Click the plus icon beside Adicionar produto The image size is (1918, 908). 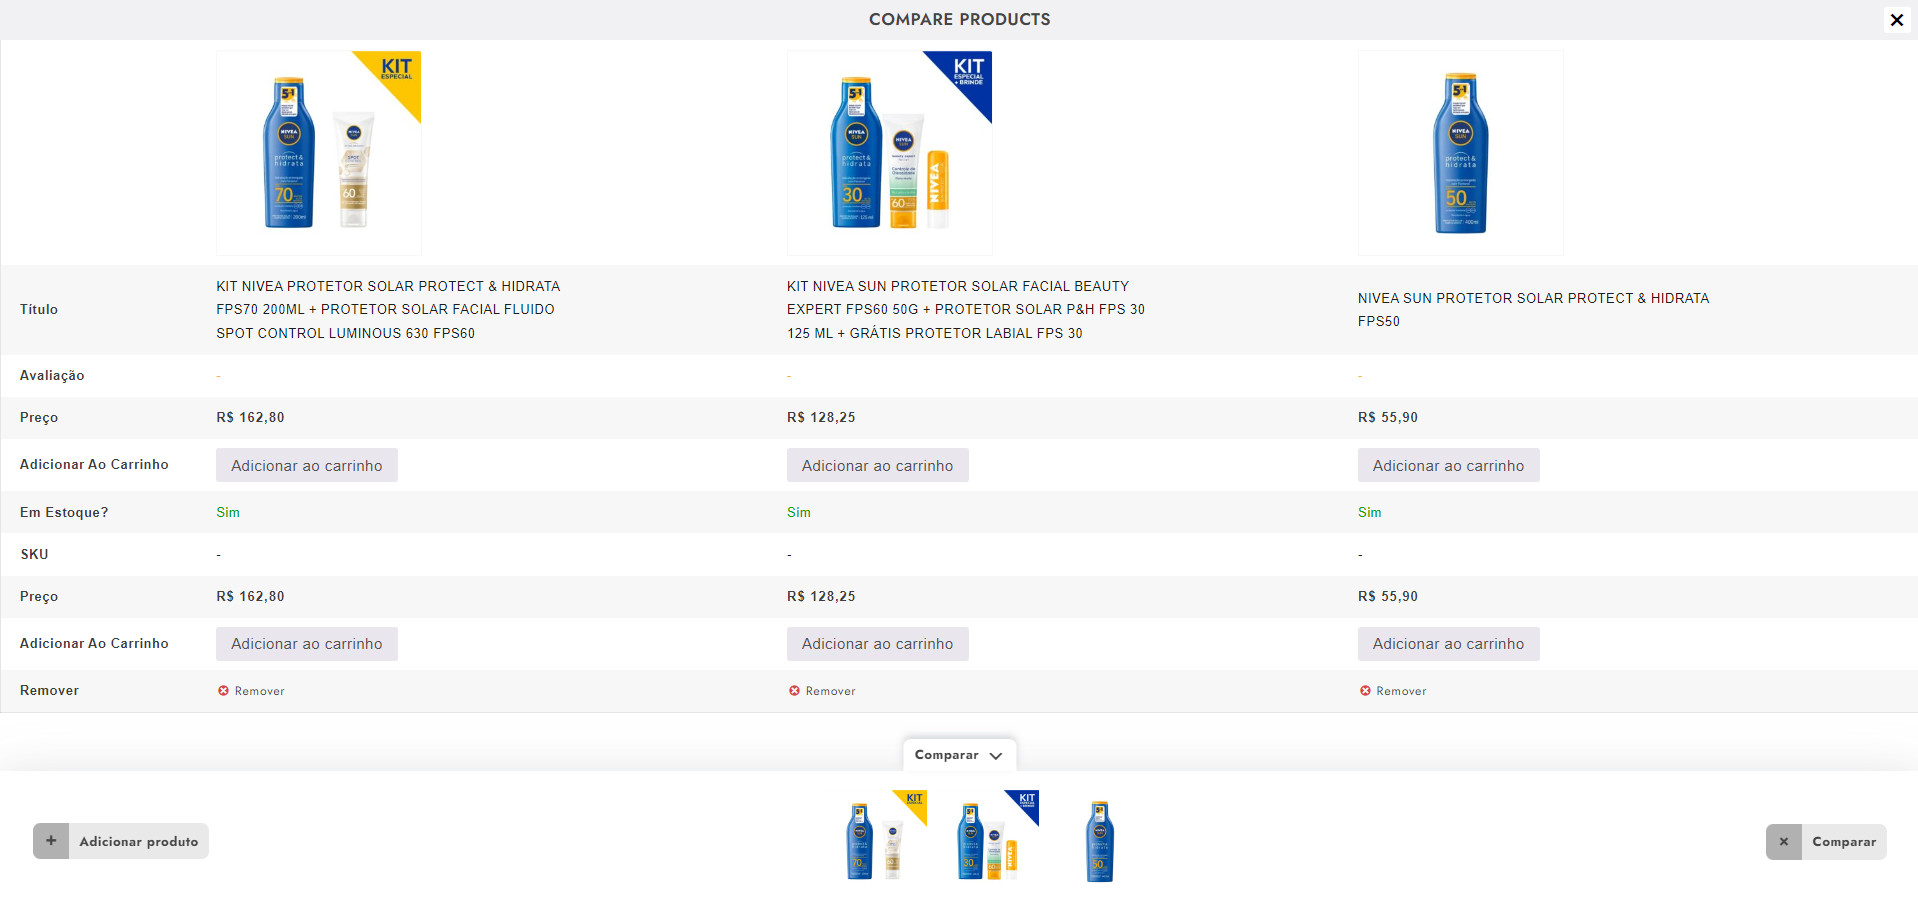(x=51, y=841)
